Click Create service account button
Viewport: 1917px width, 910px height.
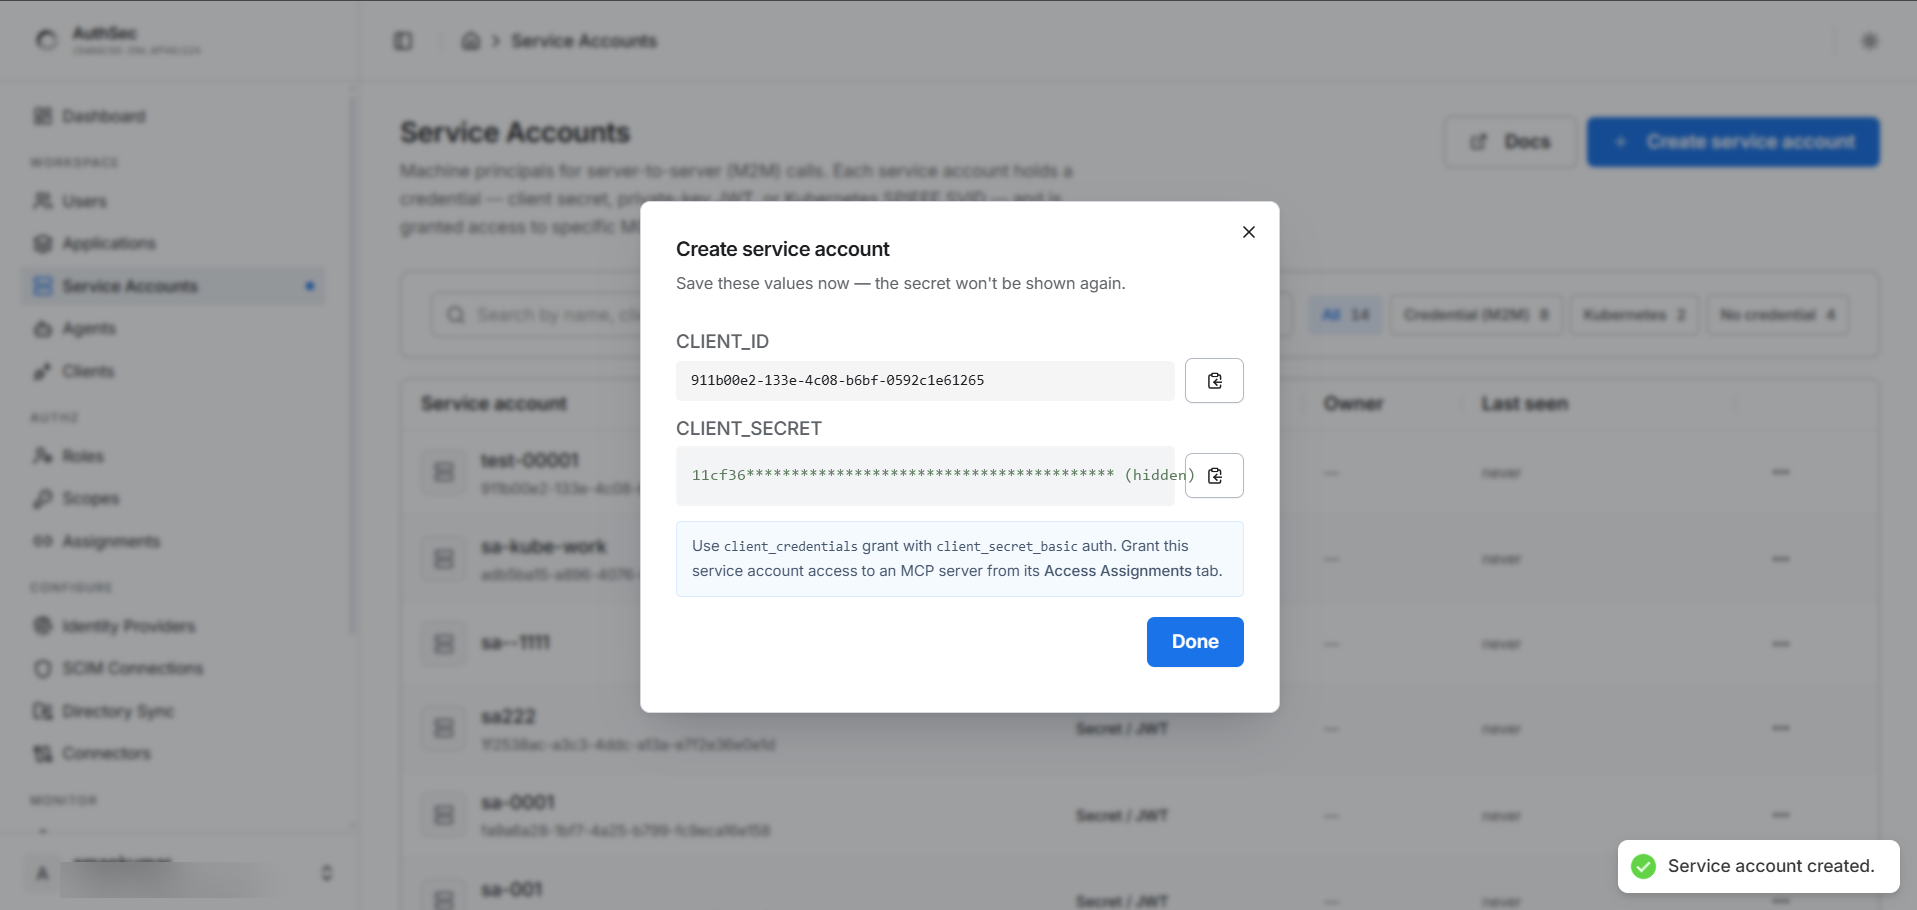click(x=1733, y=142)
